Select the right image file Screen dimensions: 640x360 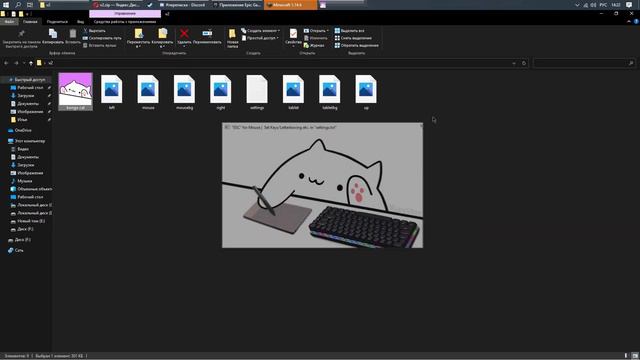pyautogui.click(x=220, y=92)
